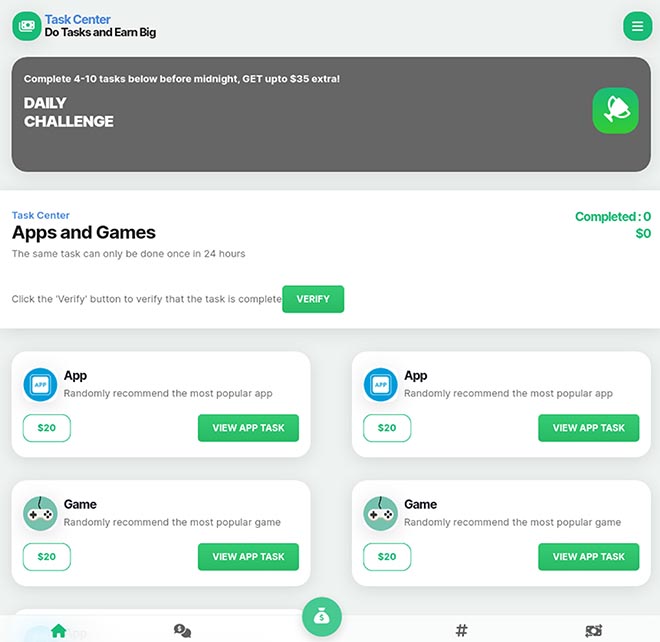
Task: Go to Home in bottom navigation
Action: coord(59,630)
